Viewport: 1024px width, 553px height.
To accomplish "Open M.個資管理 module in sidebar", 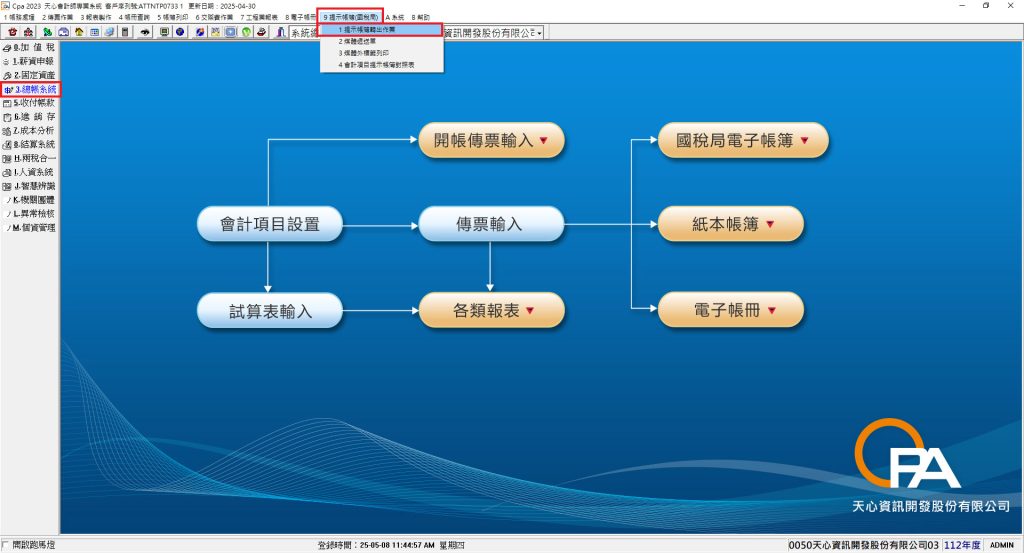I will (29, 228).
